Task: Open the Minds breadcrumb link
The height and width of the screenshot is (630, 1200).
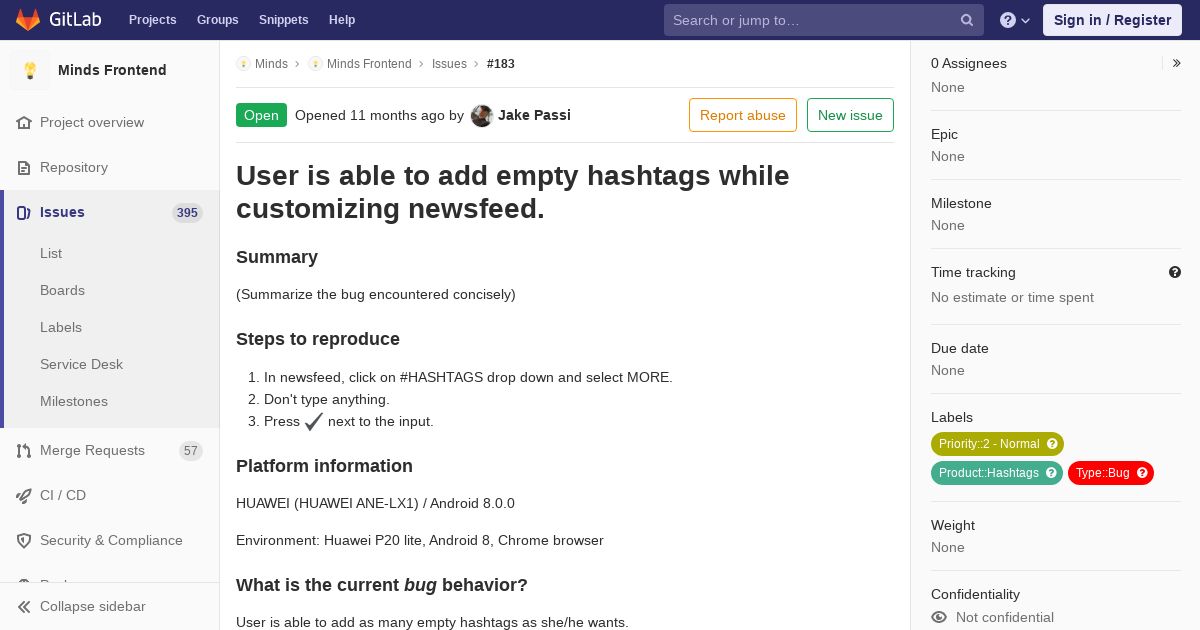Action: (271, 63)
